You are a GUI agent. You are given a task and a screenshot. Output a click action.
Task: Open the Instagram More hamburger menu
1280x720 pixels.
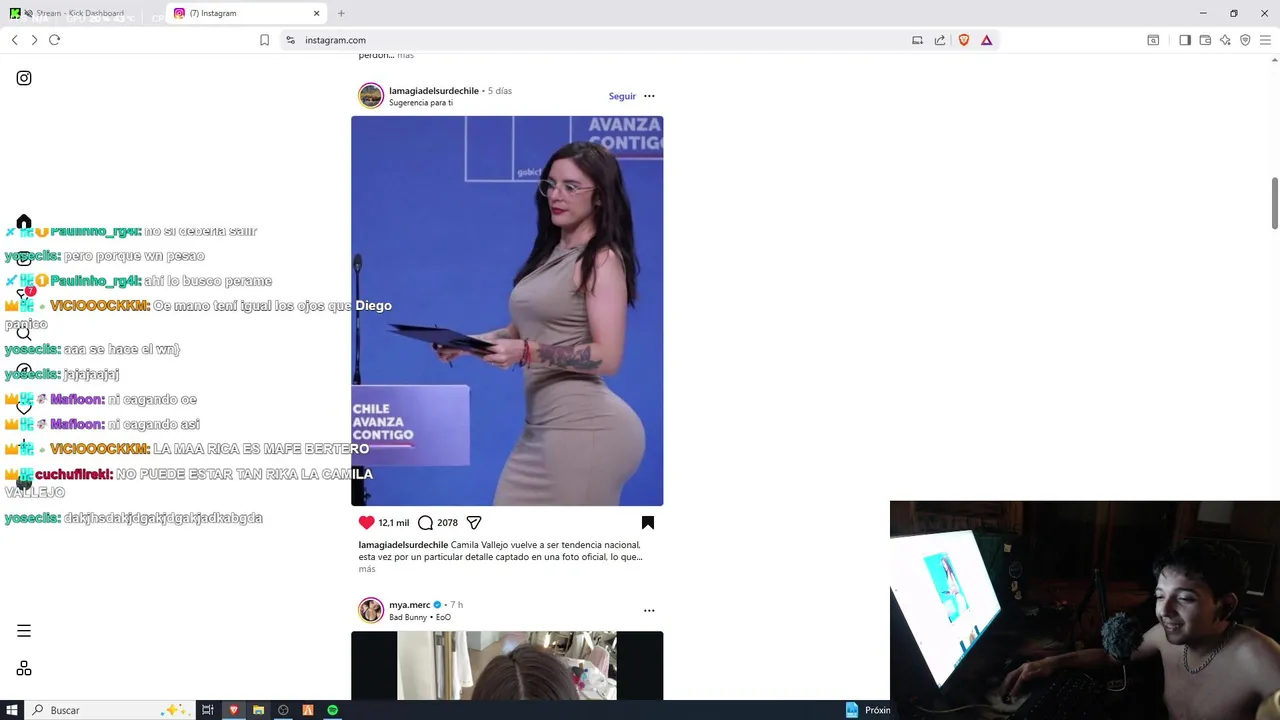(24, 631)
